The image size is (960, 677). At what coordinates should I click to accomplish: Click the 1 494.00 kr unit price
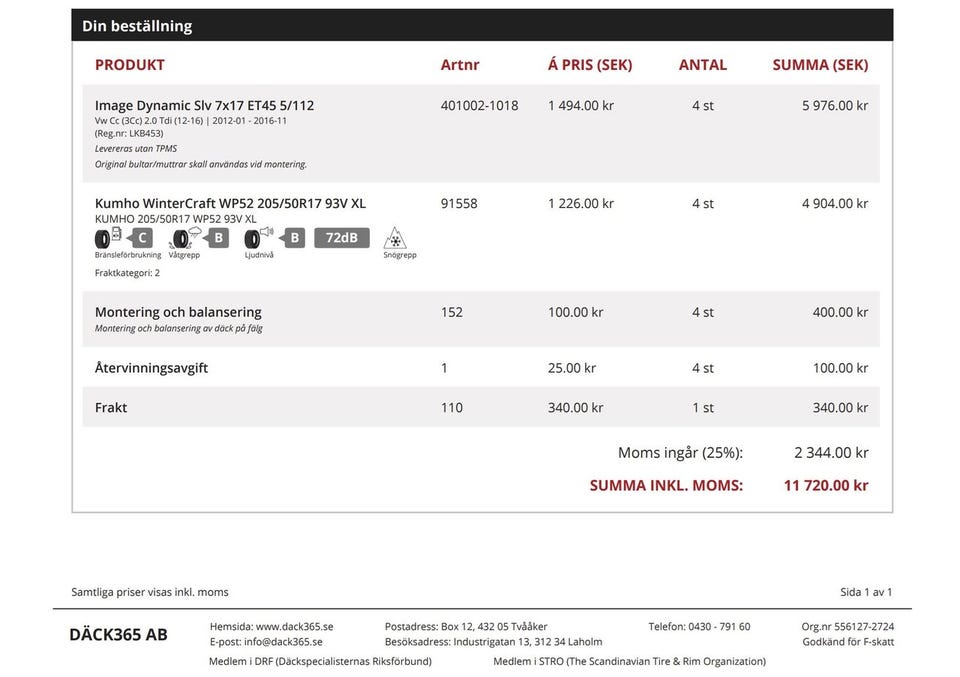tap(580, 105)
